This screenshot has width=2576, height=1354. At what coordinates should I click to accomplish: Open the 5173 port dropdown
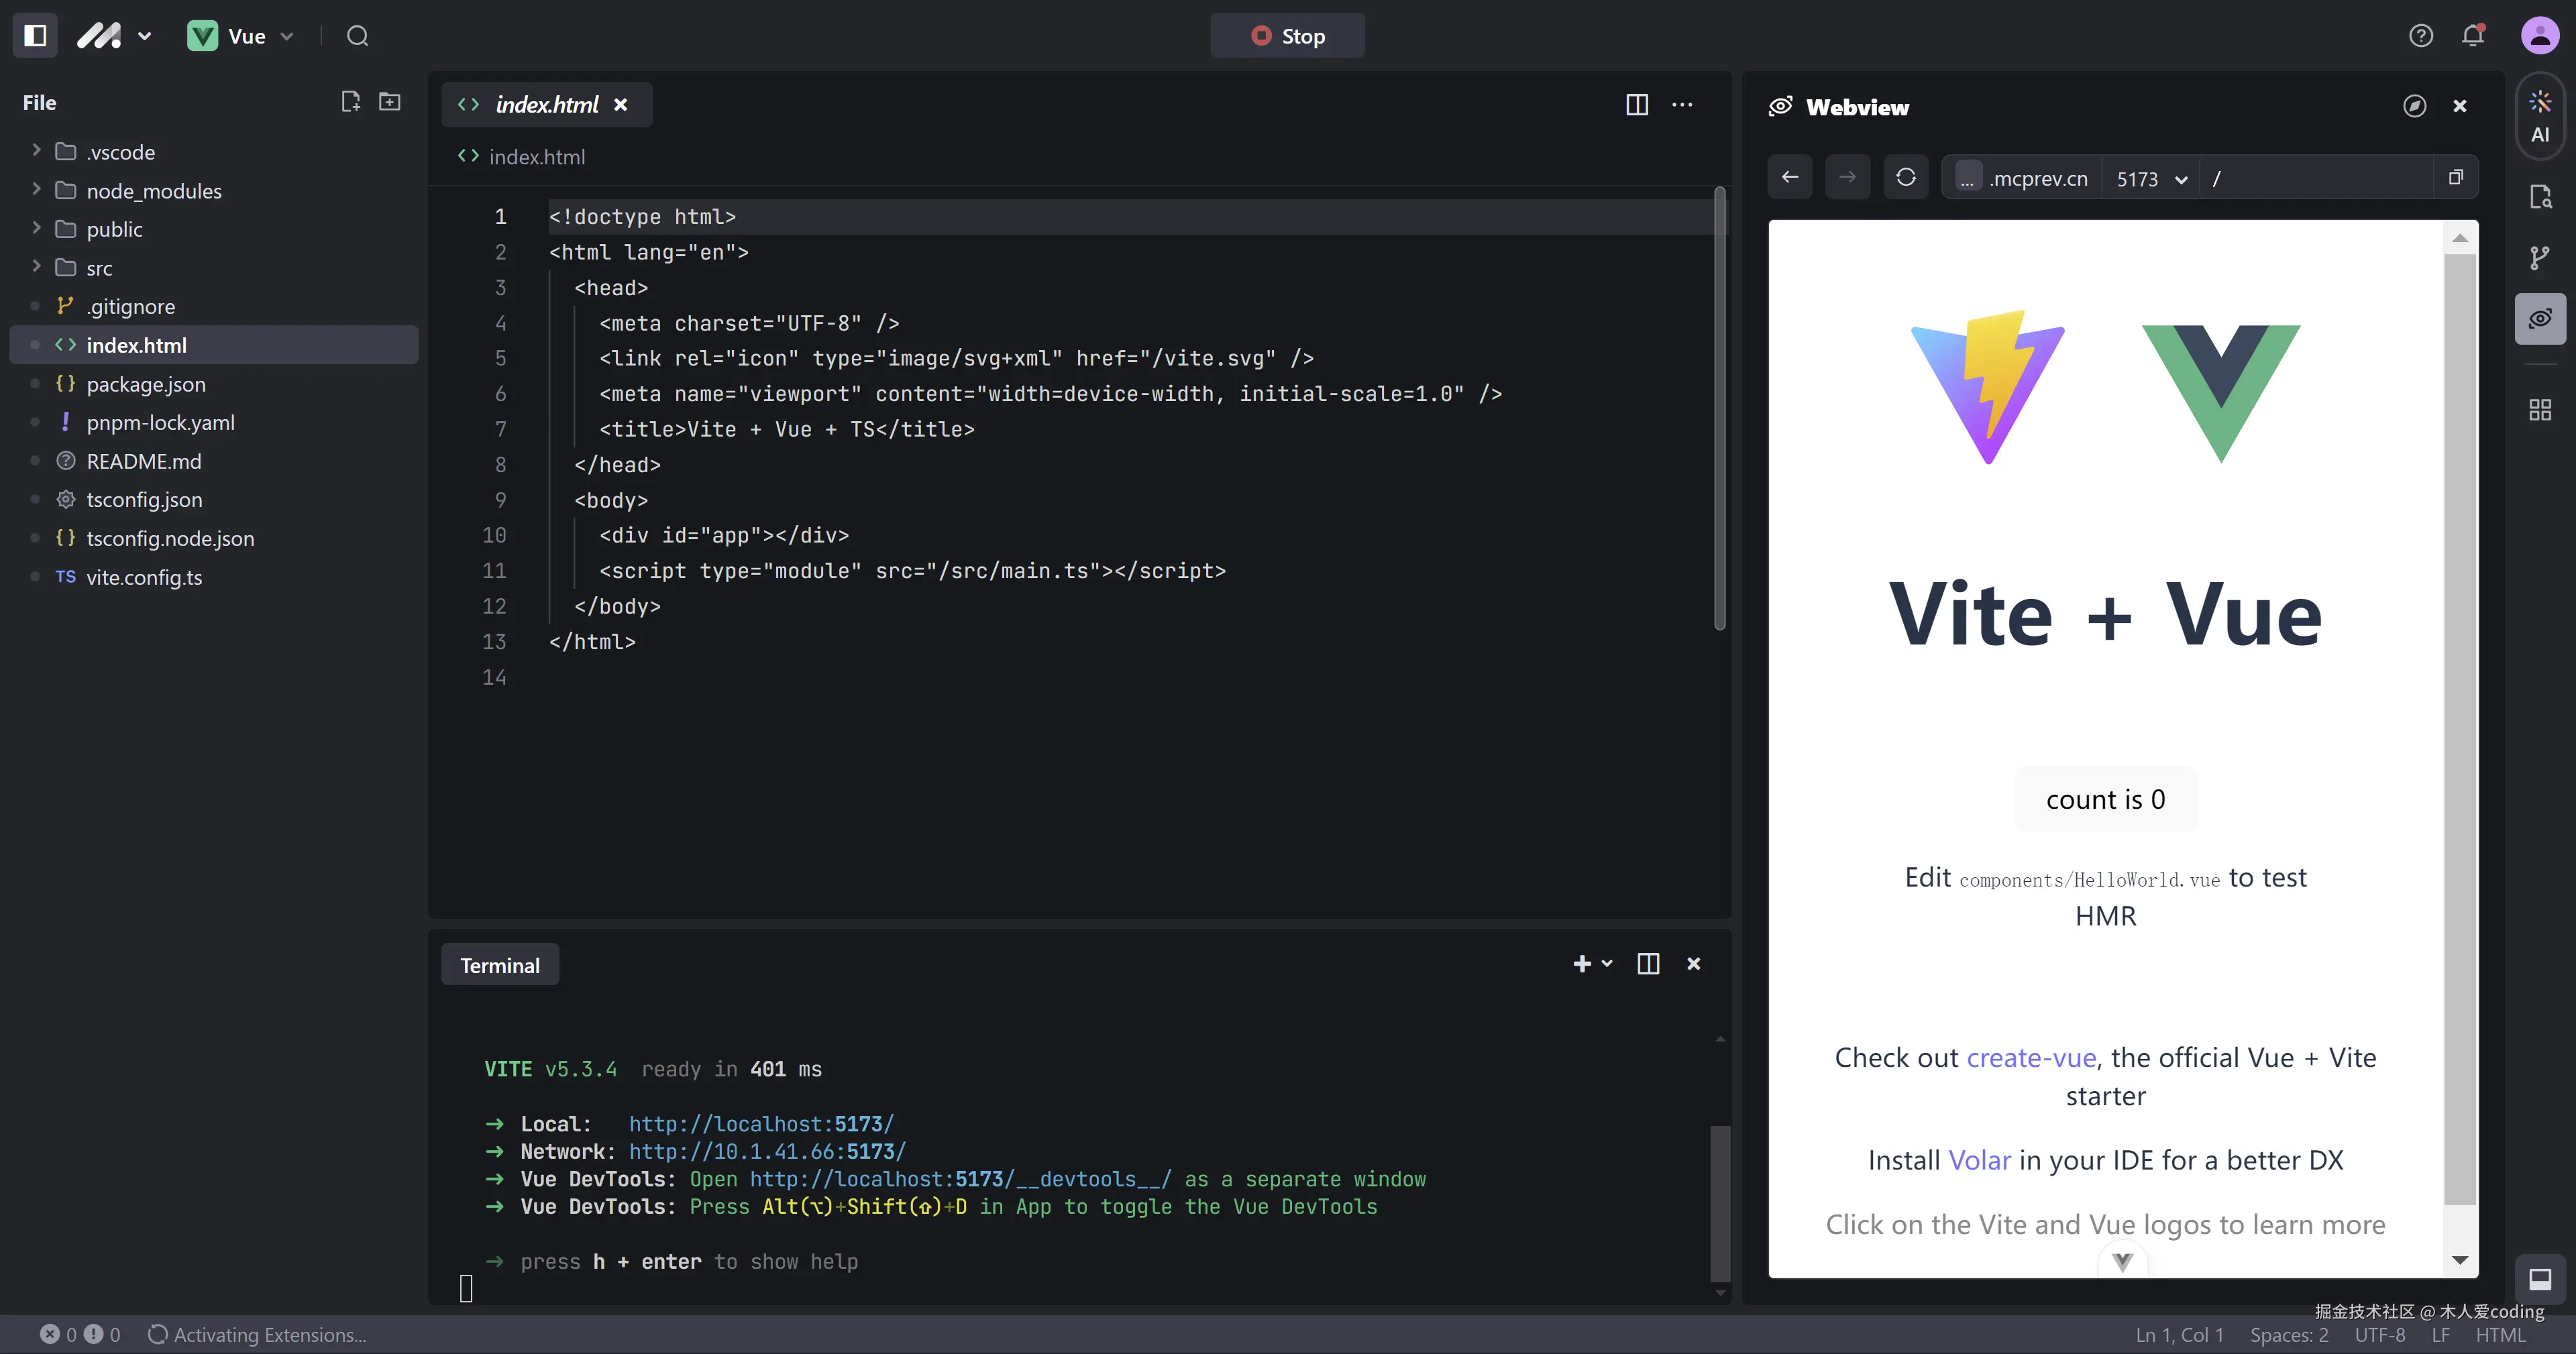2152,179
